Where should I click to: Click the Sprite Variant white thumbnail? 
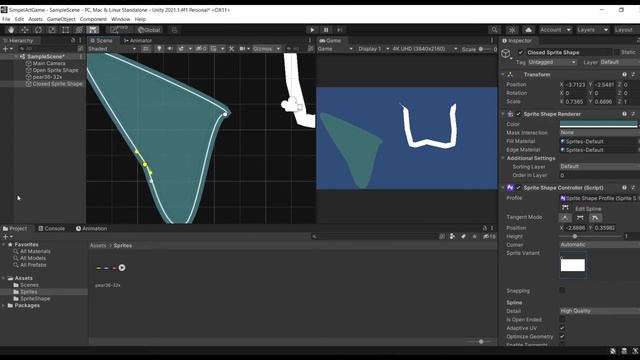coord(573,265)
